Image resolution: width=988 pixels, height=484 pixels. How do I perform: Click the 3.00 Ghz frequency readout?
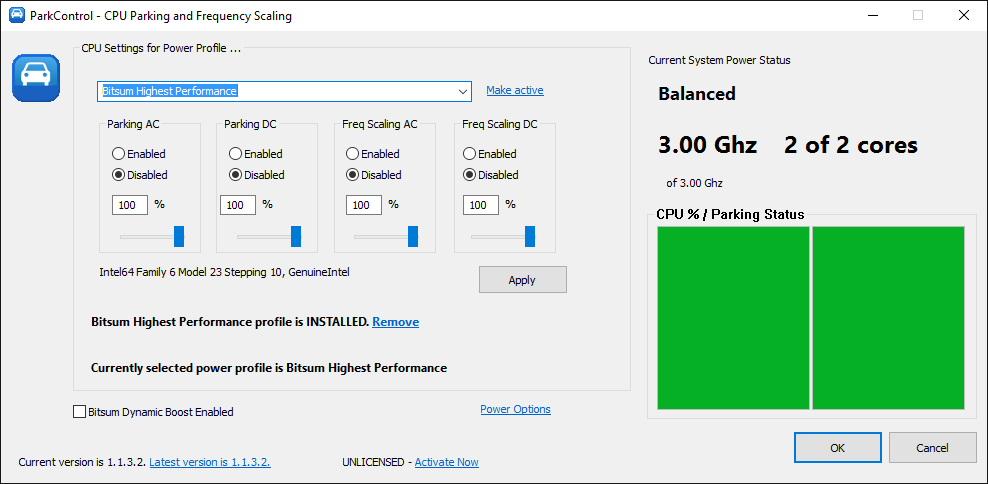[707, 145]
